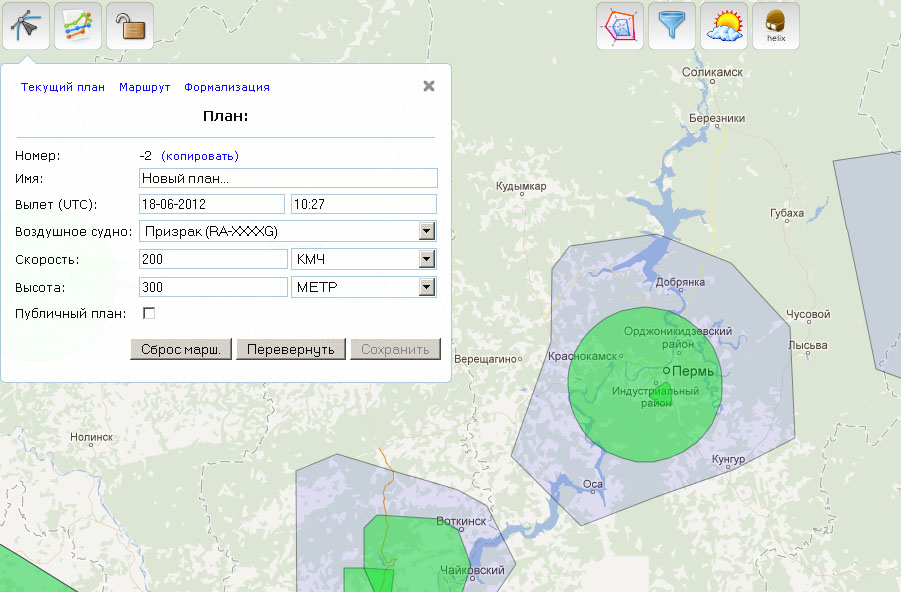
Task: Enable the Публичный план checkbox
Action: [x=149, y=314]
